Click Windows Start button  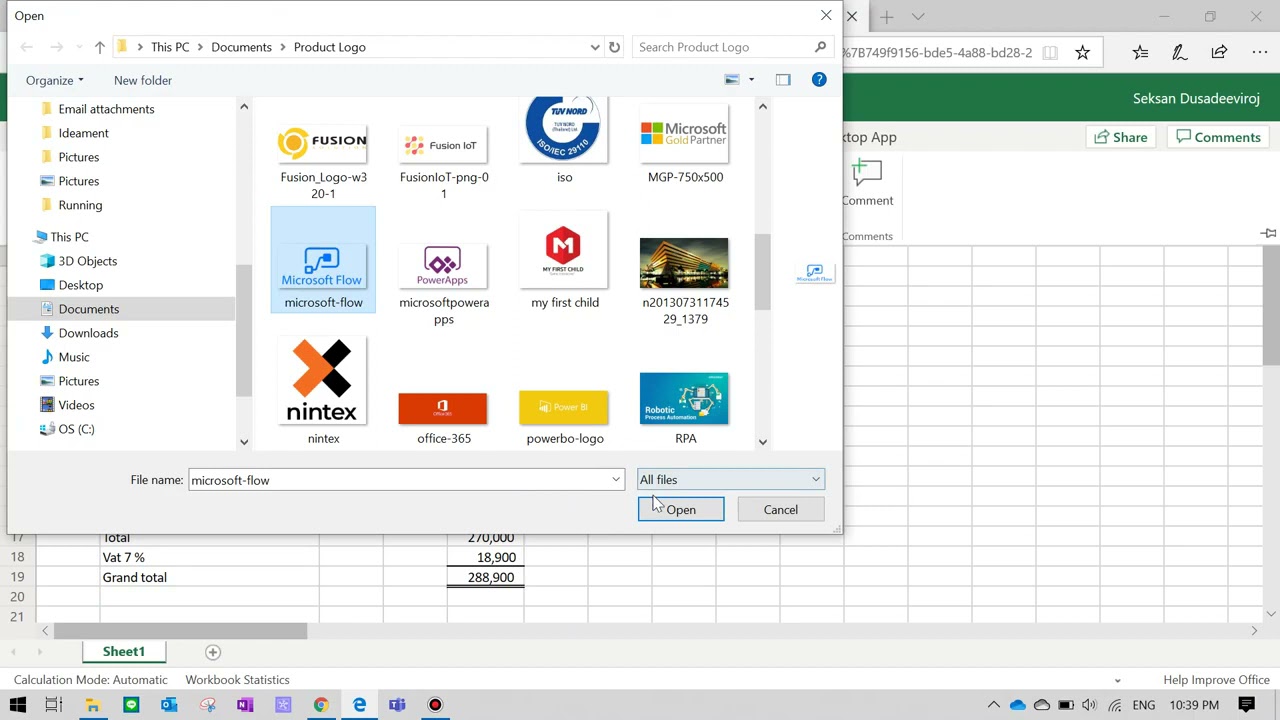coord(17,705)
